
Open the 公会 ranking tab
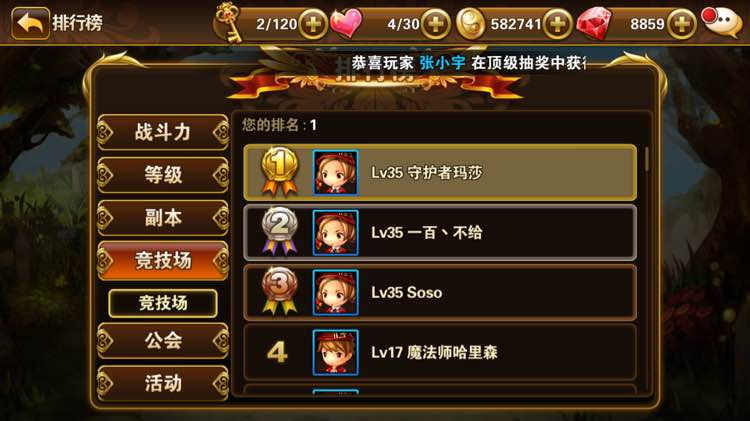click(x=163, y=340)
